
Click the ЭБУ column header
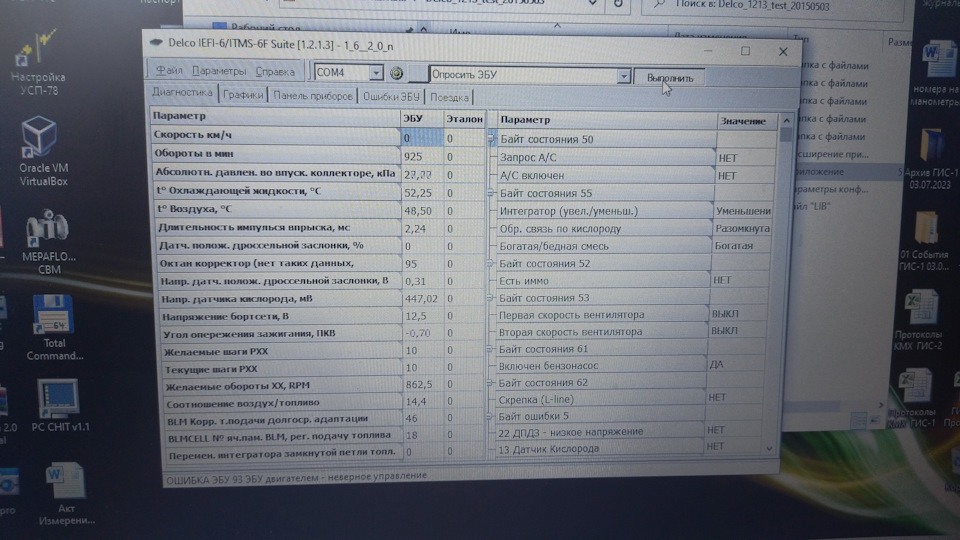click(x=421, y=118)
